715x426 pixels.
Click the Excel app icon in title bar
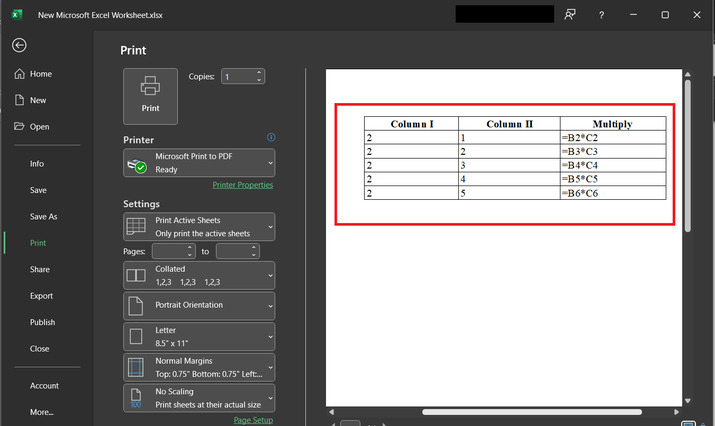coord(17,15)
